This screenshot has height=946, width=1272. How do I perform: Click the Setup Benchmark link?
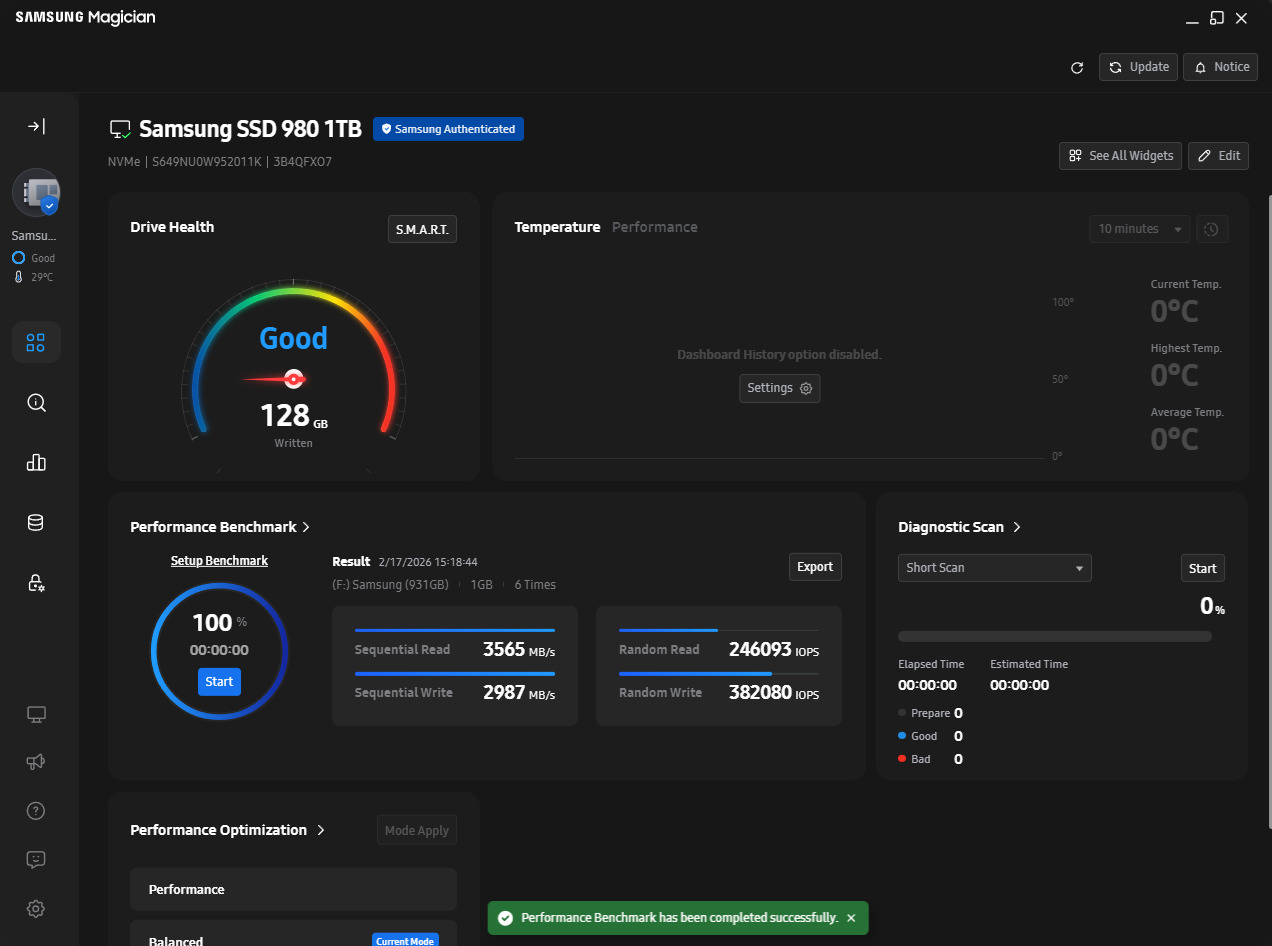point(219,561)
